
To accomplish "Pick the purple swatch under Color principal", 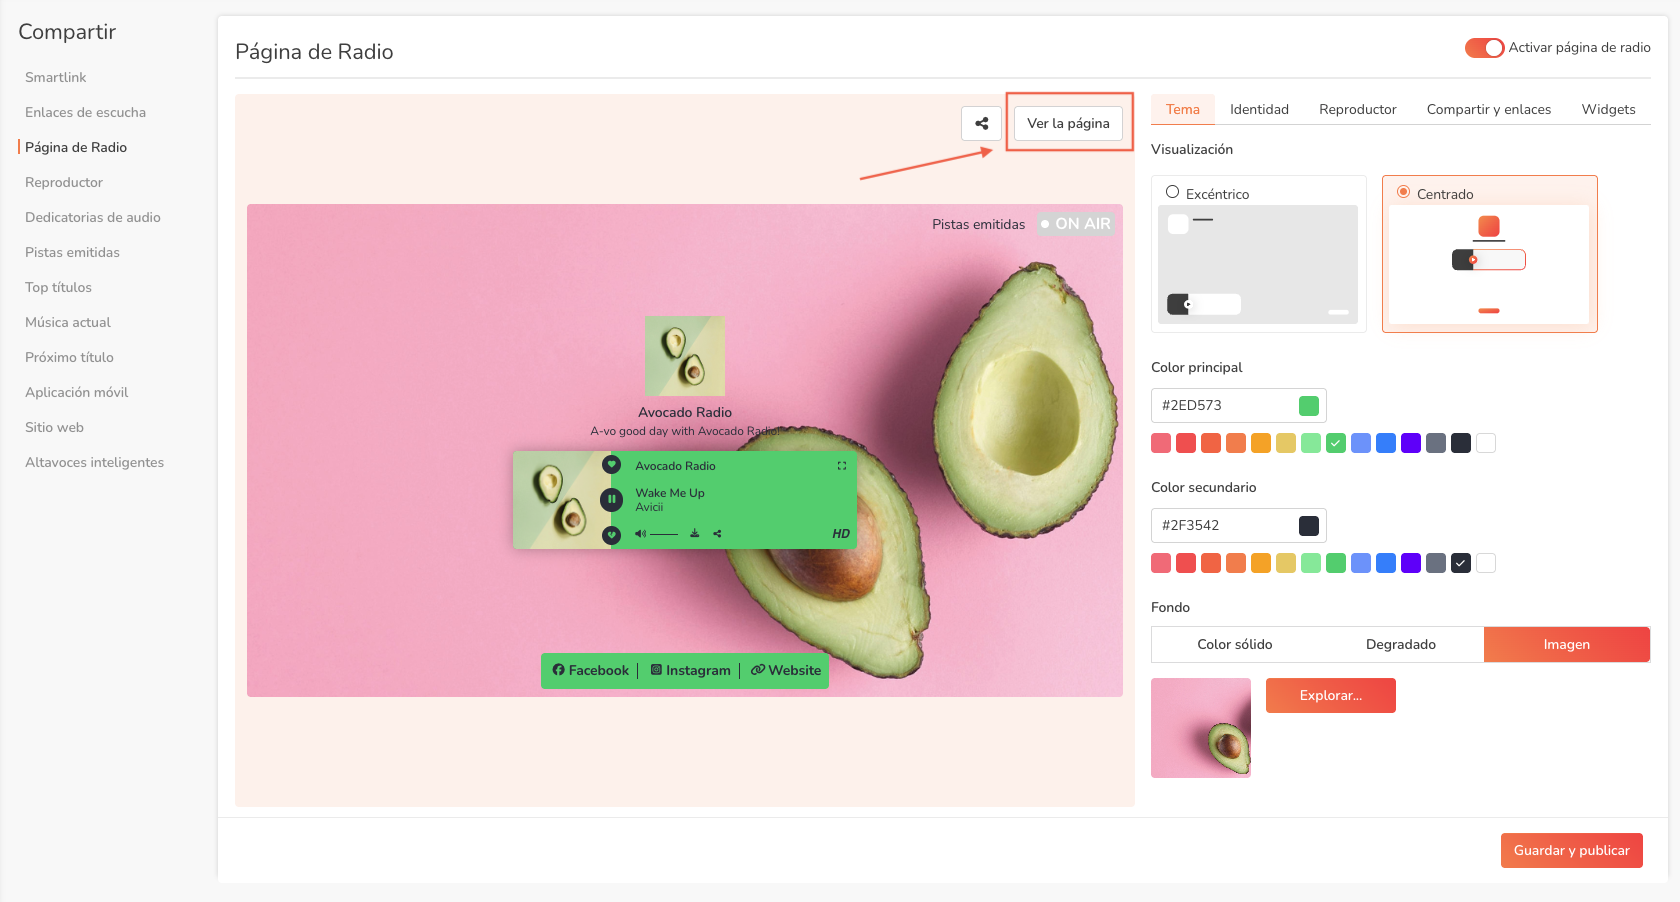I will 1411,443.
